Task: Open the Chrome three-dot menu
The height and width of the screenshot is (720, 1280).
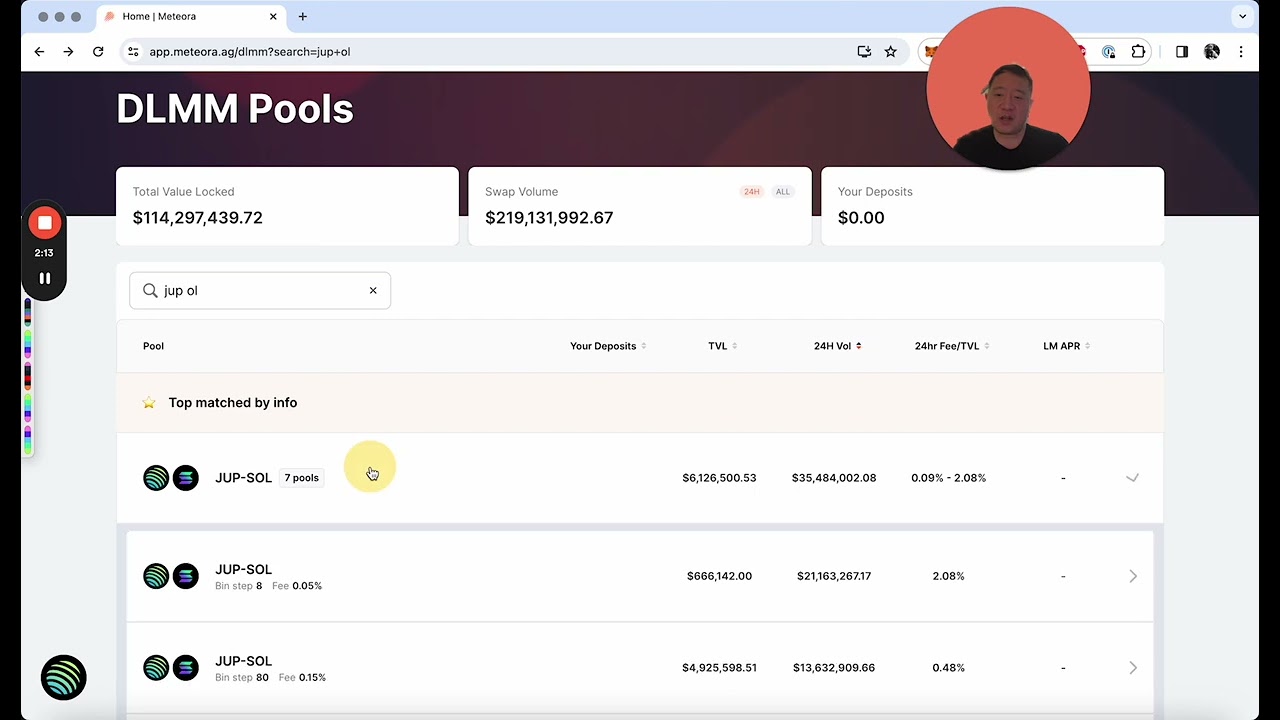Action: click(1241, 52)
